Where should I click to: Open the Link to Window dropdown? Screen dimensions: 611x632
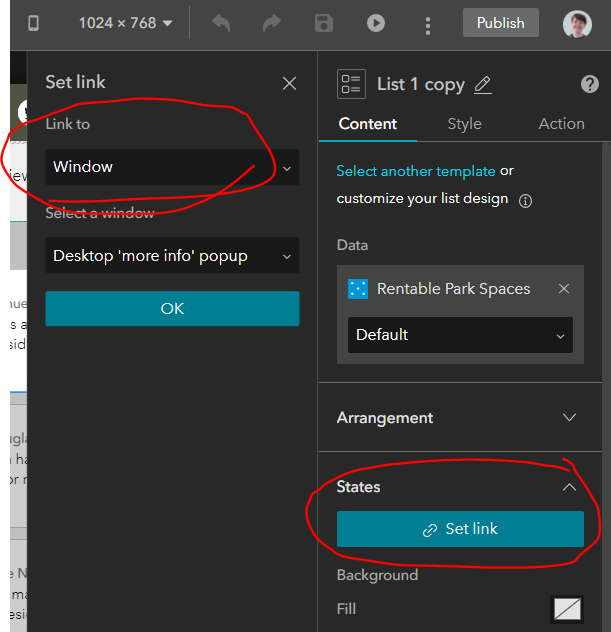coord(172,167)
